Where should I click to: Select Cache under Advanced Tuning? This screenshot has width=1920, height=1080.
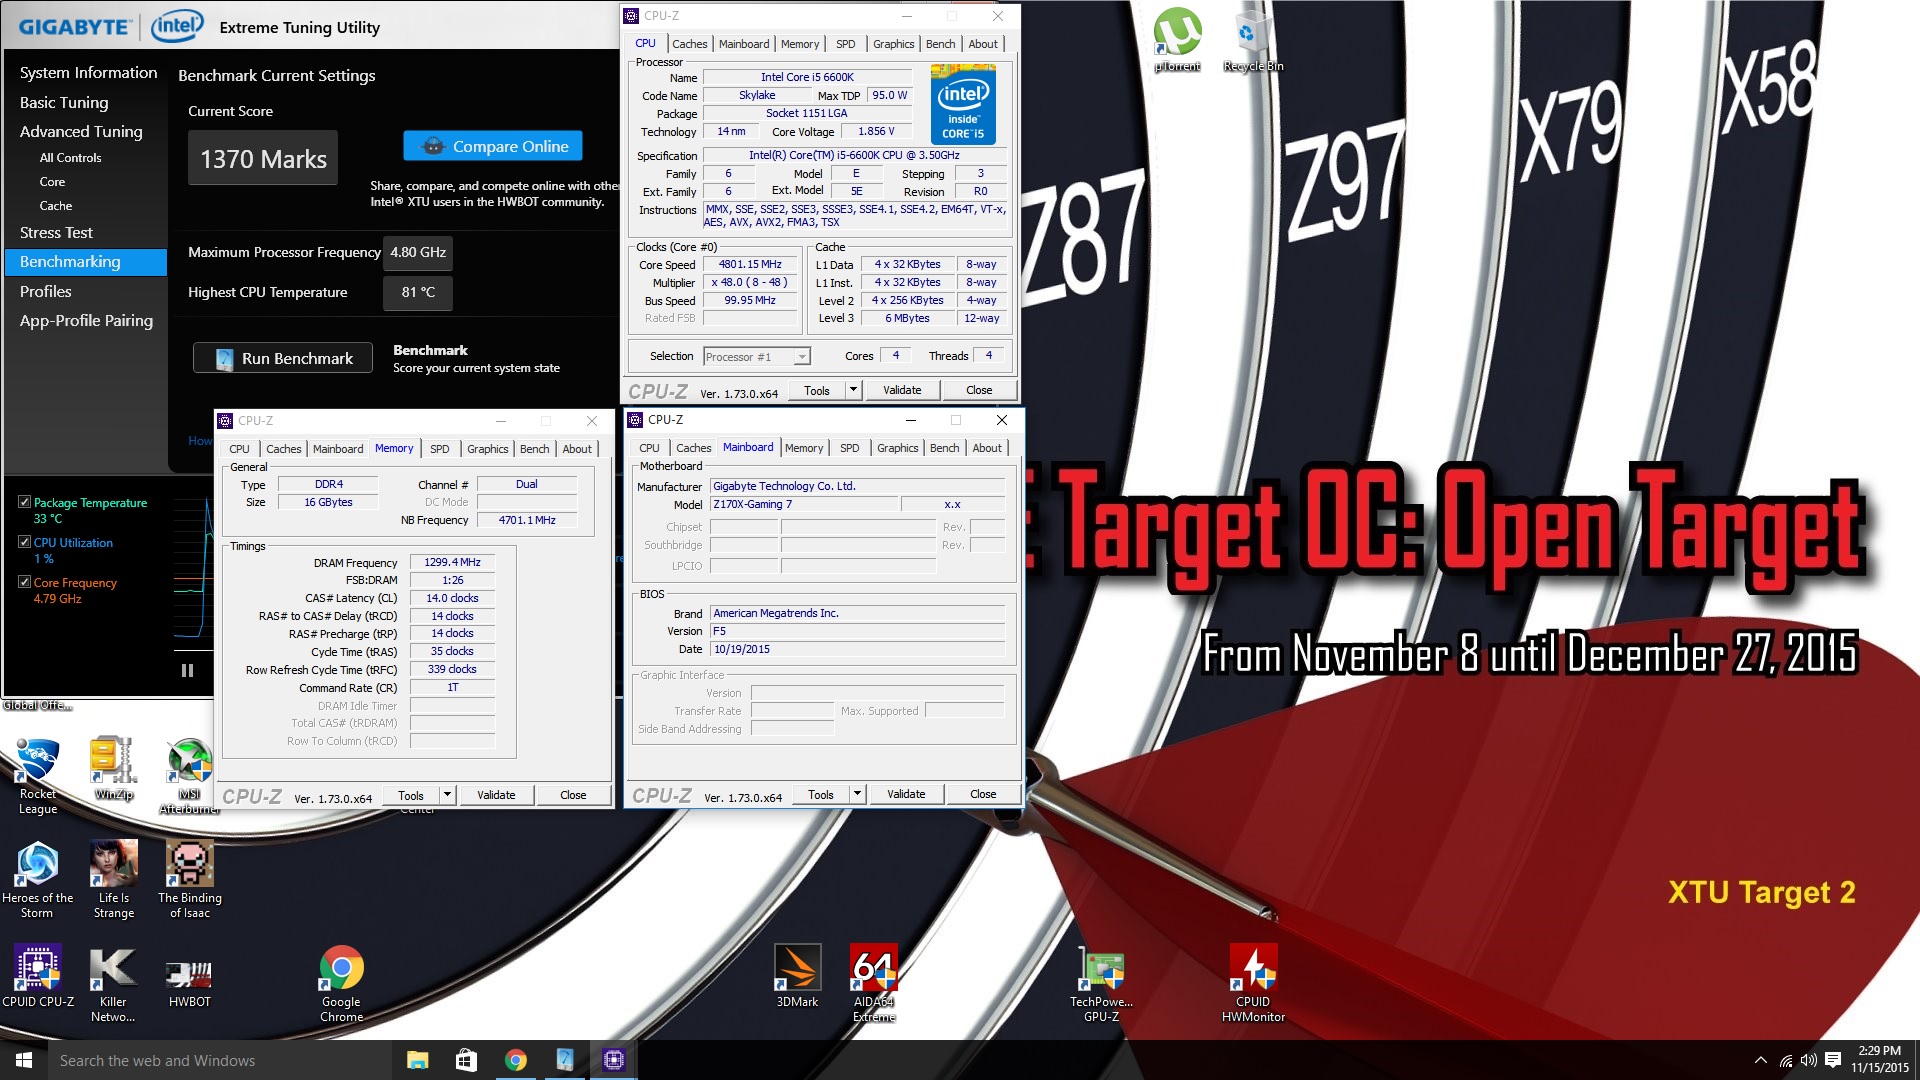coord(56,206)
